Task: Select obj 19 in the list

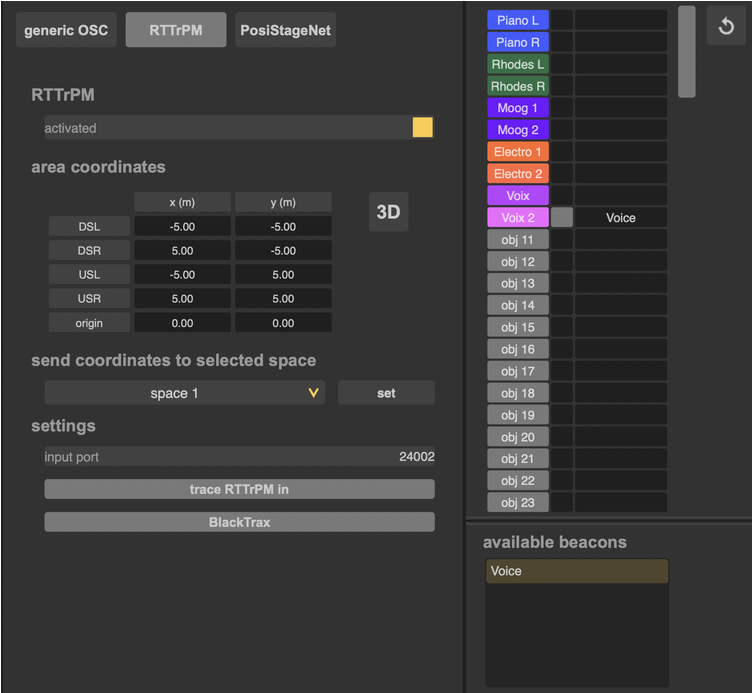Action: (x=518, y=415)
